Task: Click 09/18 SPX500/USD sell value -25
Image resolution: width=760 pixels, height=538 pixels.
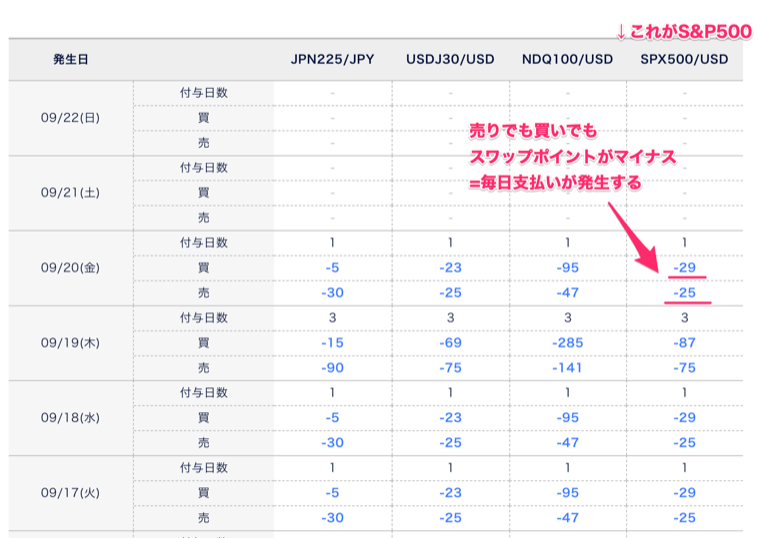Action: coord(684,443)
